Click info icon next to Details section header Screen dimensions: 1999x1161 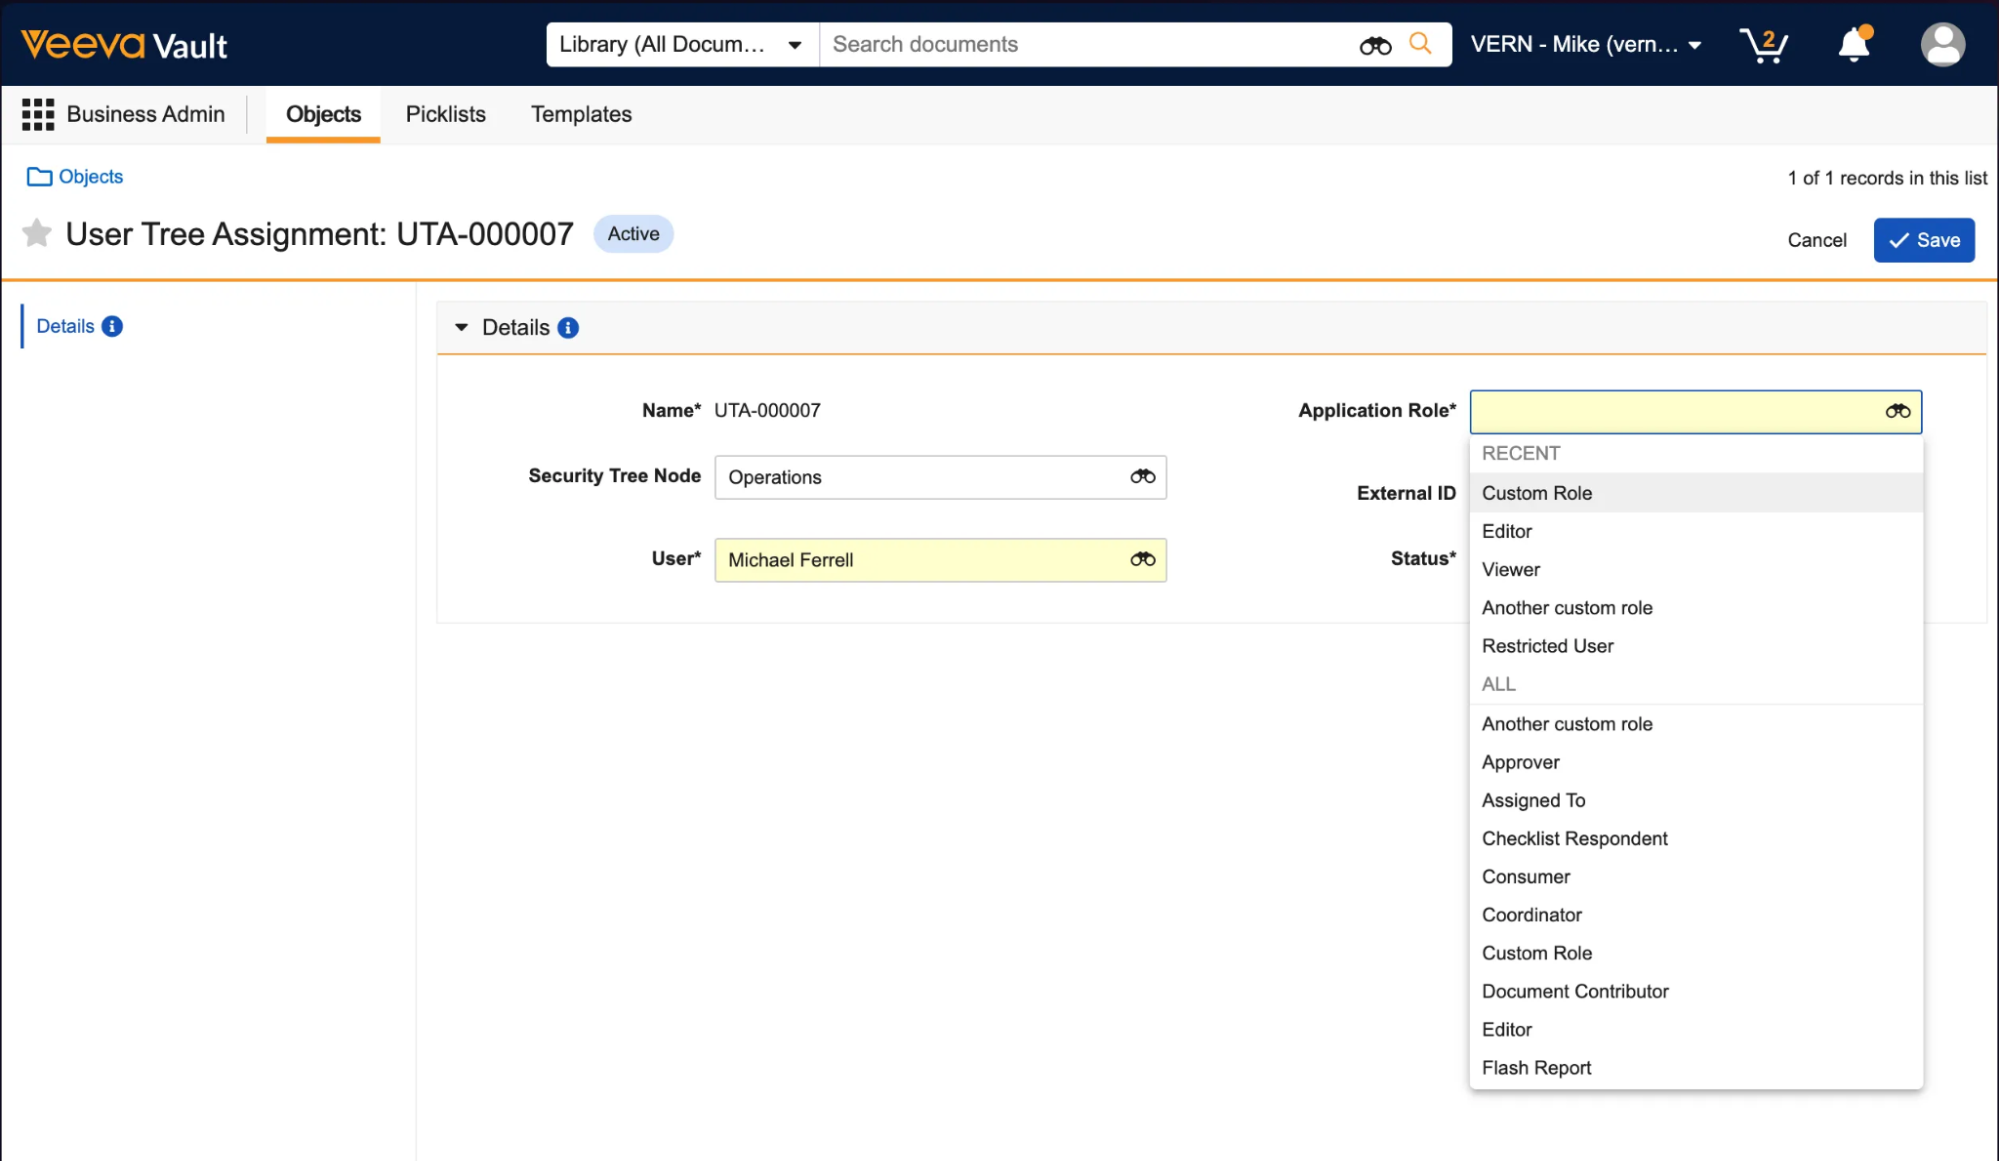click(x=568, y=328)
